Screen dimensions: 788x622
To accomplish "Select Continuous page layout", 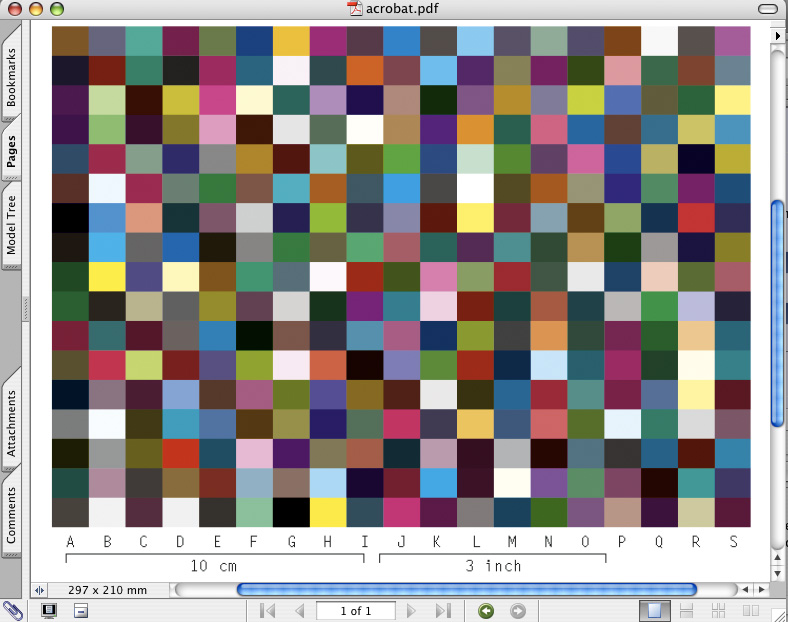I will pos(686,610).
